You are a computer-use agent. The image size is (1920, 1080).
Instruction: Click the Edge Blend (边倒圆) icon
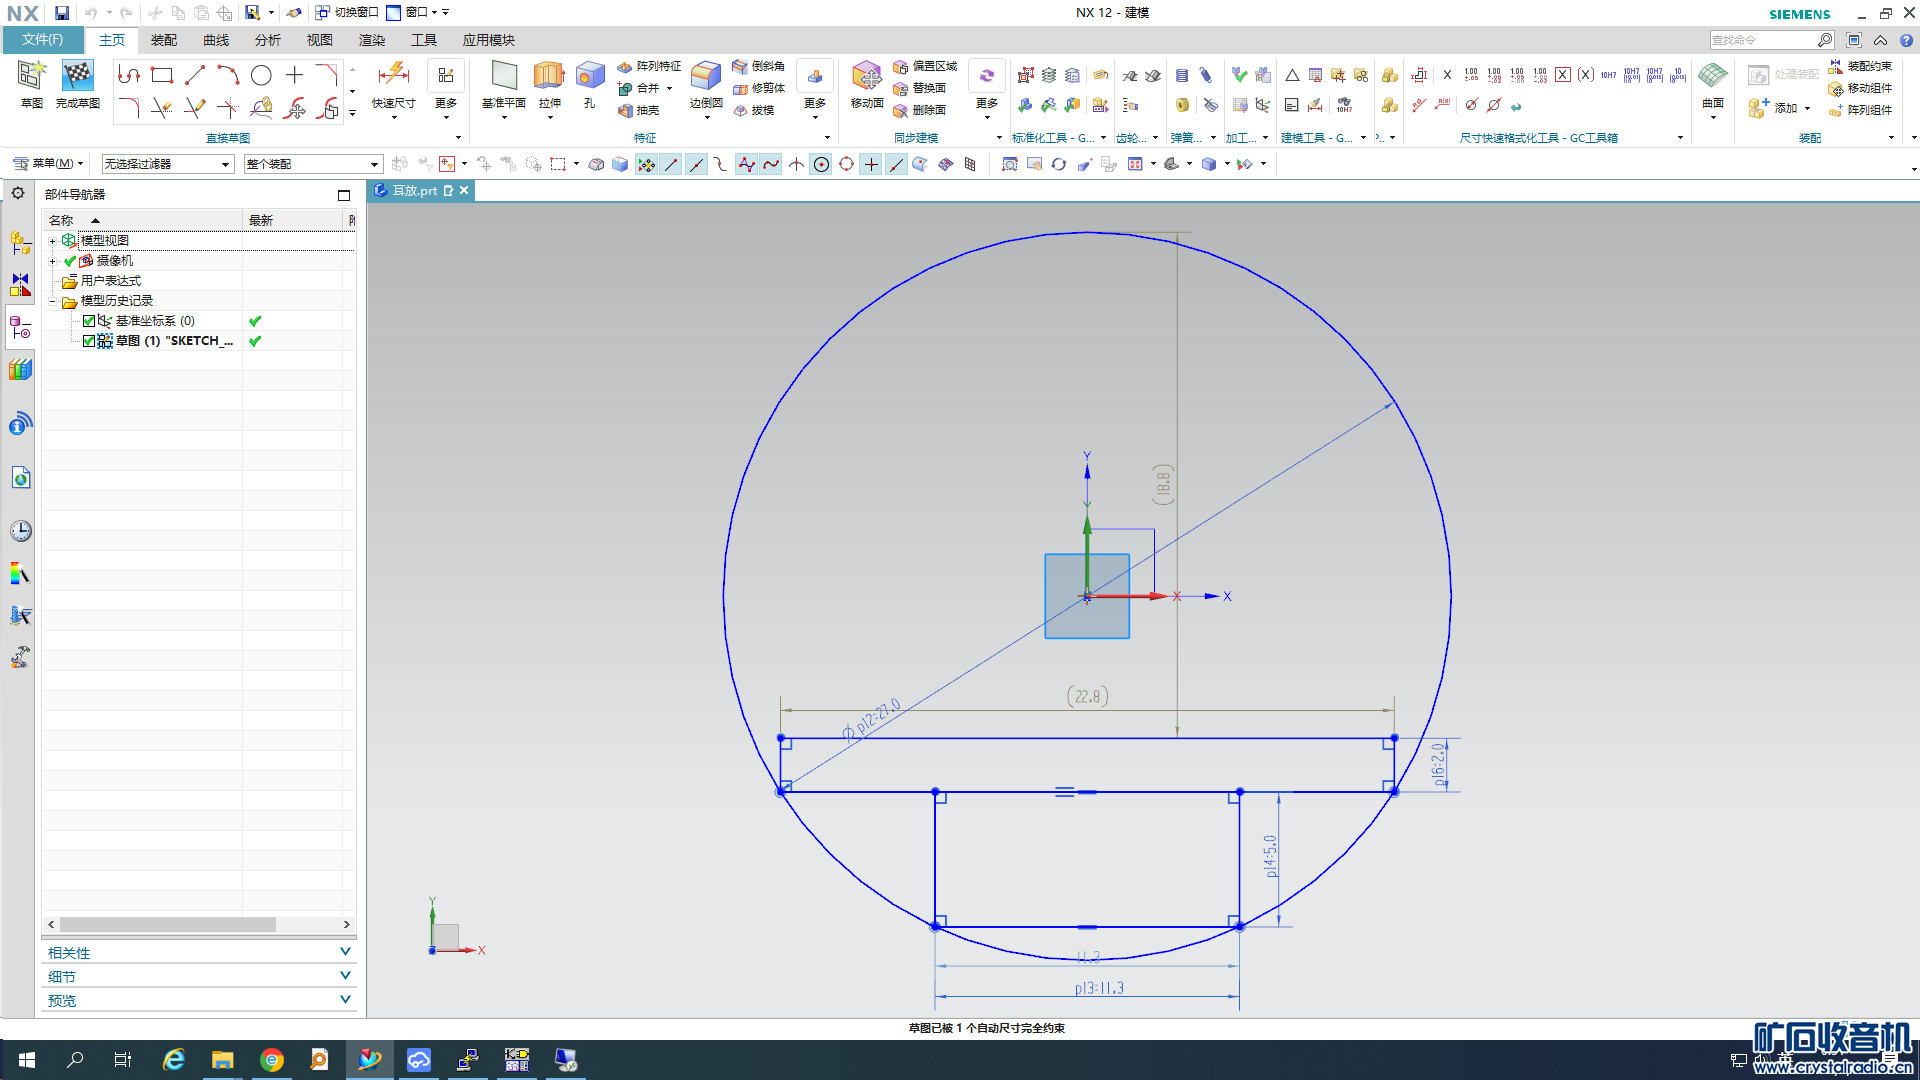(x=706, y=76)
